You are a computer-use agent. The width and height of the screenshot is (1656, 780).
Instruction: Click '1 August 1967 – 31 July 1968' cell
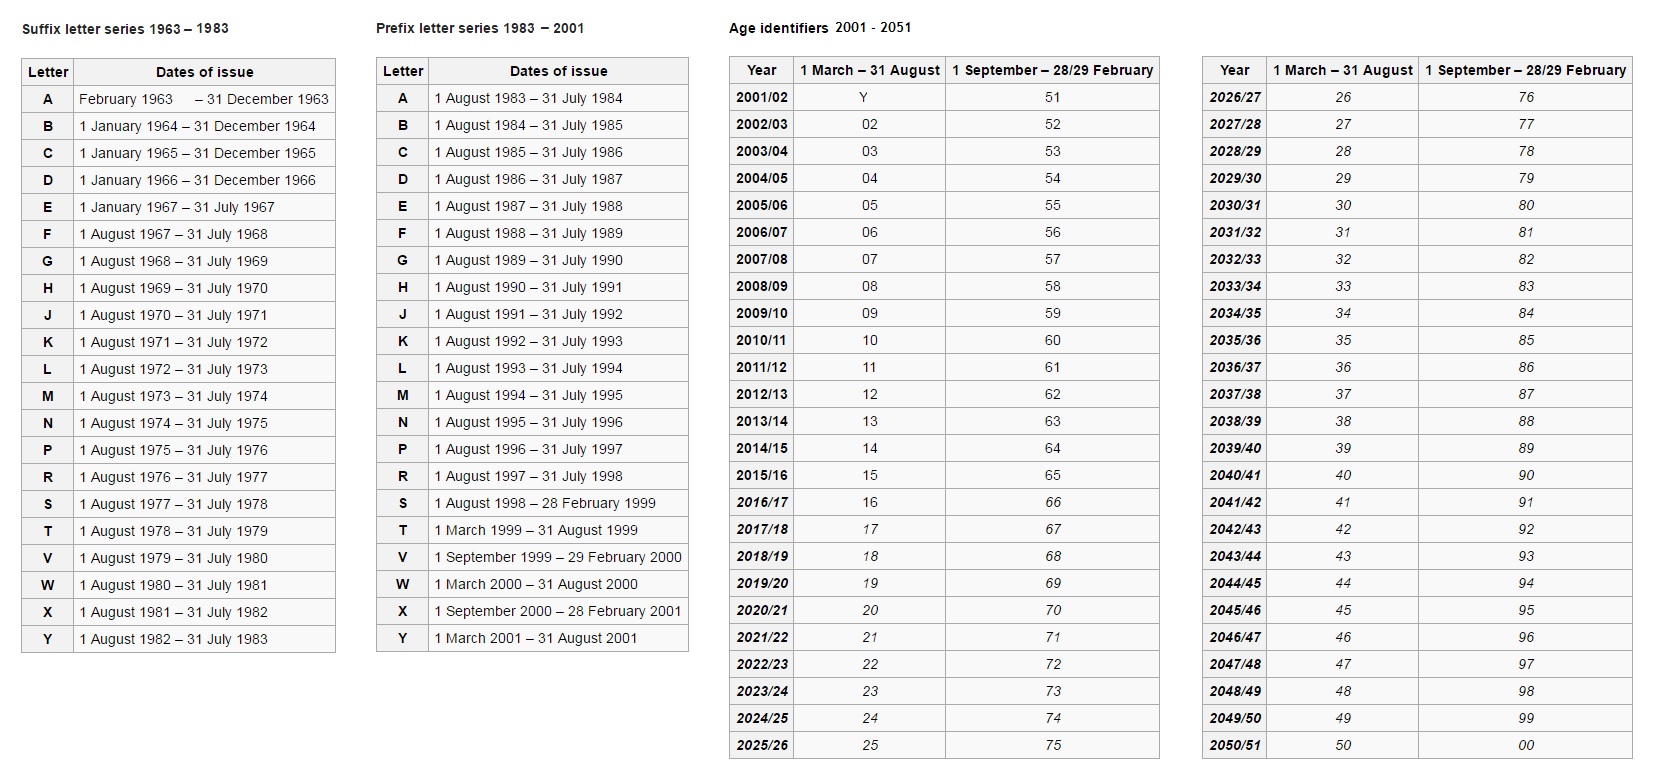204,234
